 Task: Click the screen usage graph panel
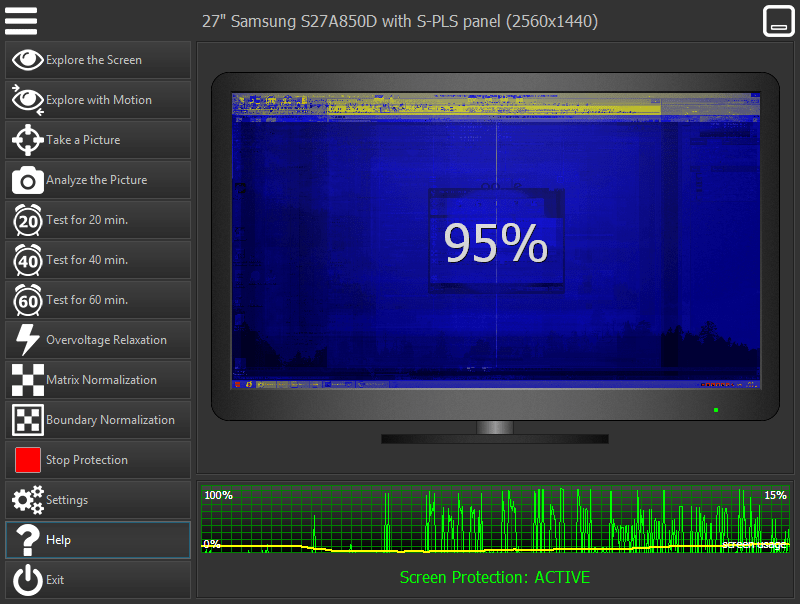click(496, 520)
